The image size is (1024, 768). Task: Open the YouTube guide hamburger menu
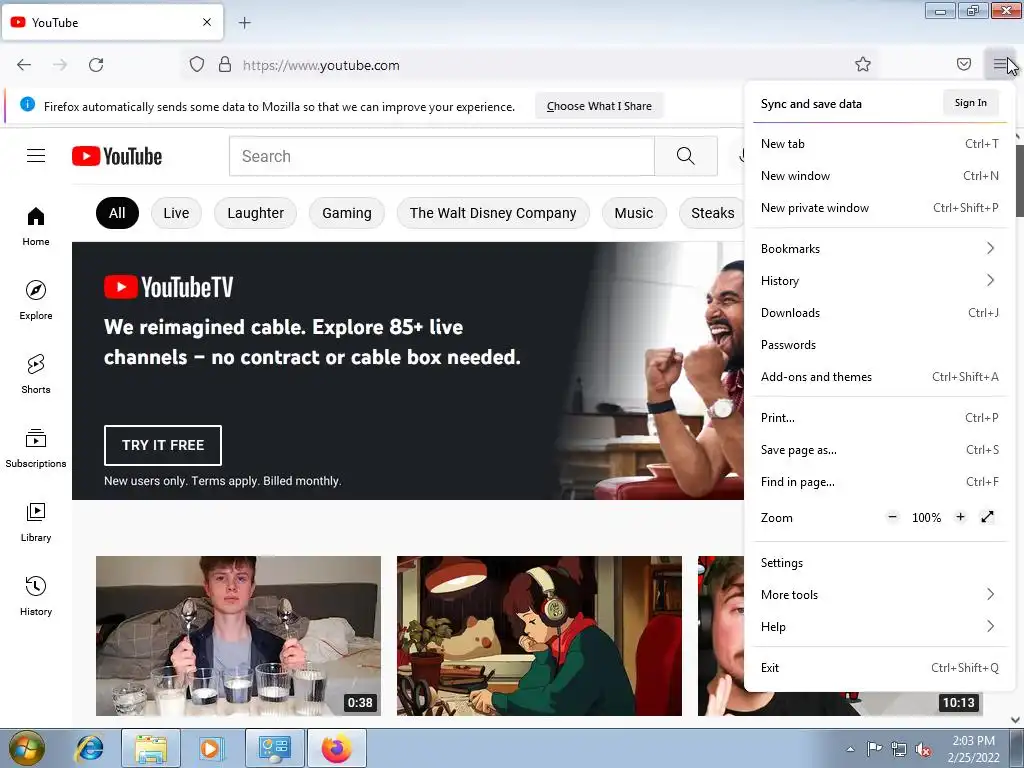(36, 155)
